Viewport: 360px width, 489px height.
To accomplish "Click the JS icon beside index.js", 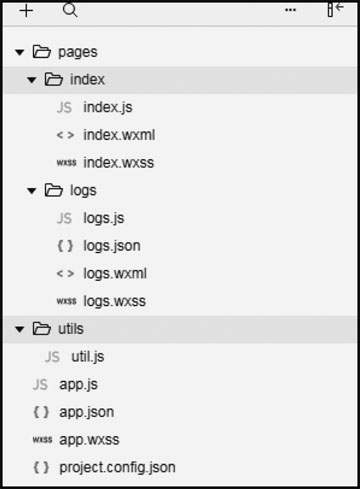I will point(64,108).
